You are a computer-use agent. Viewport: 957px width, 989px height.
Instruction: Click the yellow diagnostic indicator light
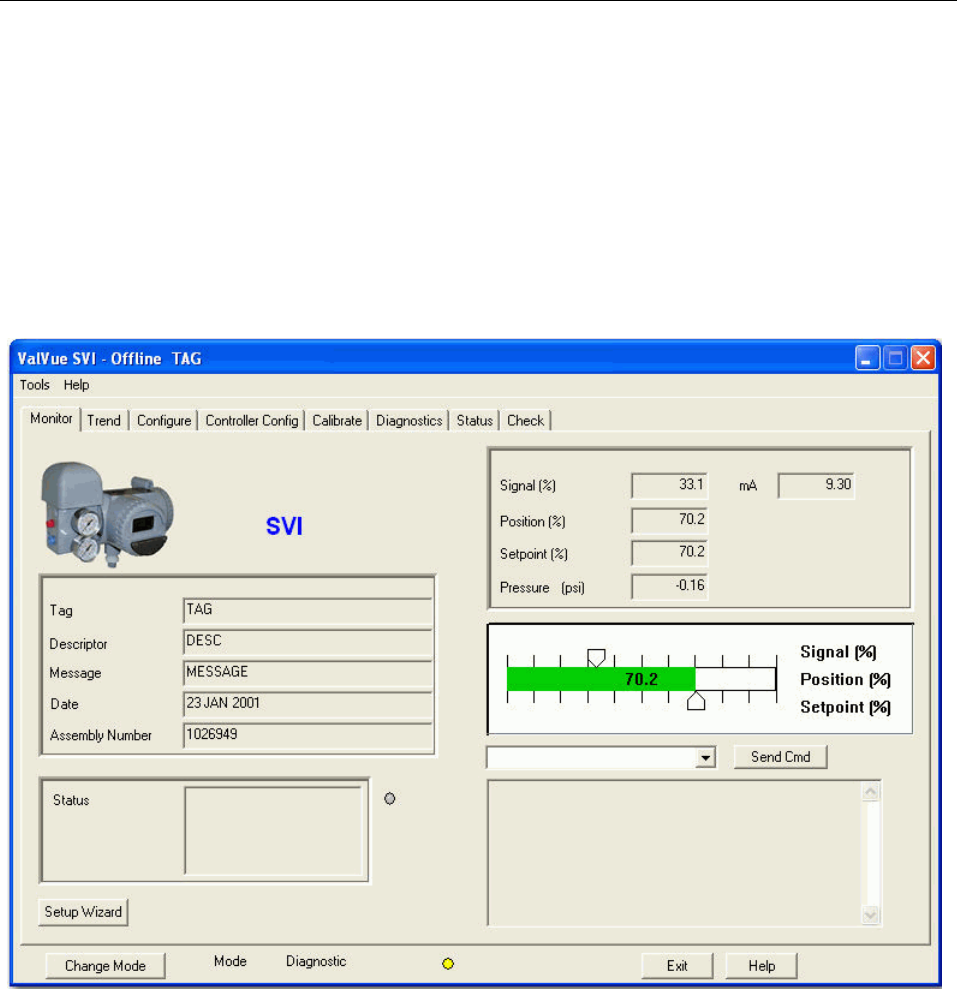pyautogui.click(x=448, y=964)
